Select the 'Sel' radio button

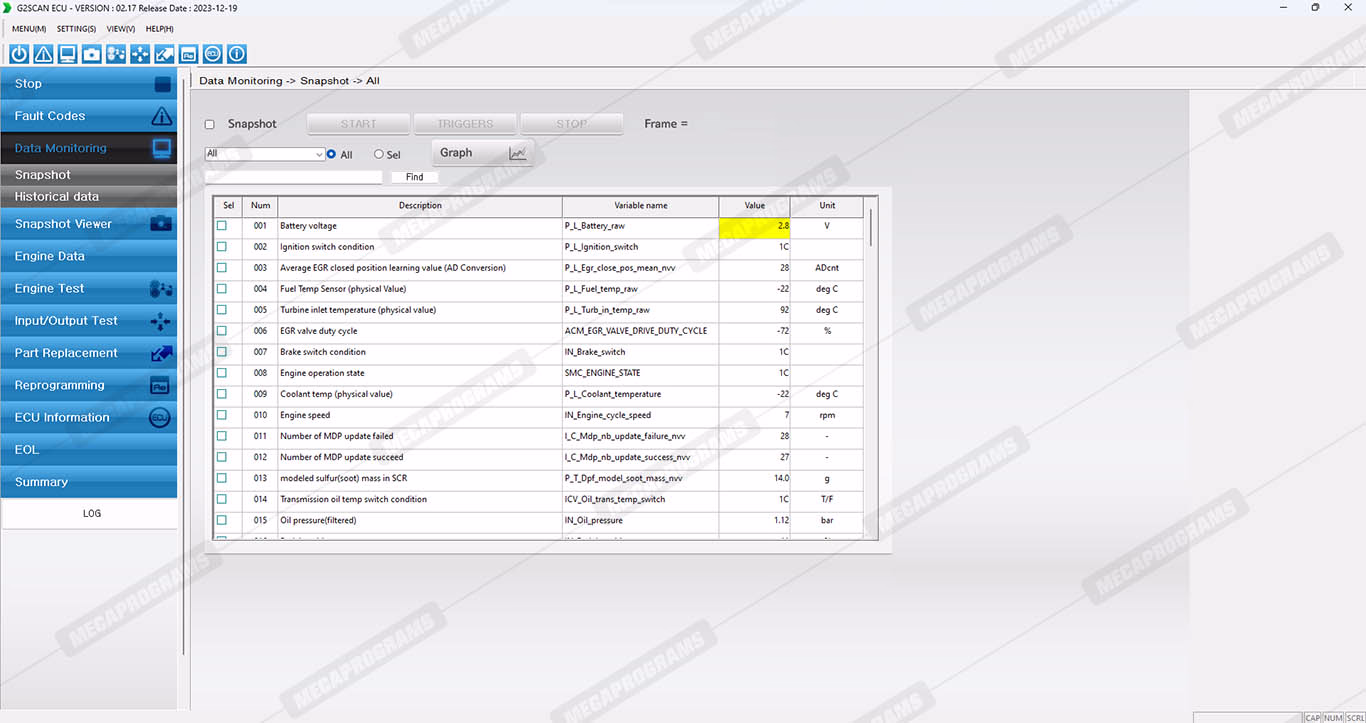(379, 155)
